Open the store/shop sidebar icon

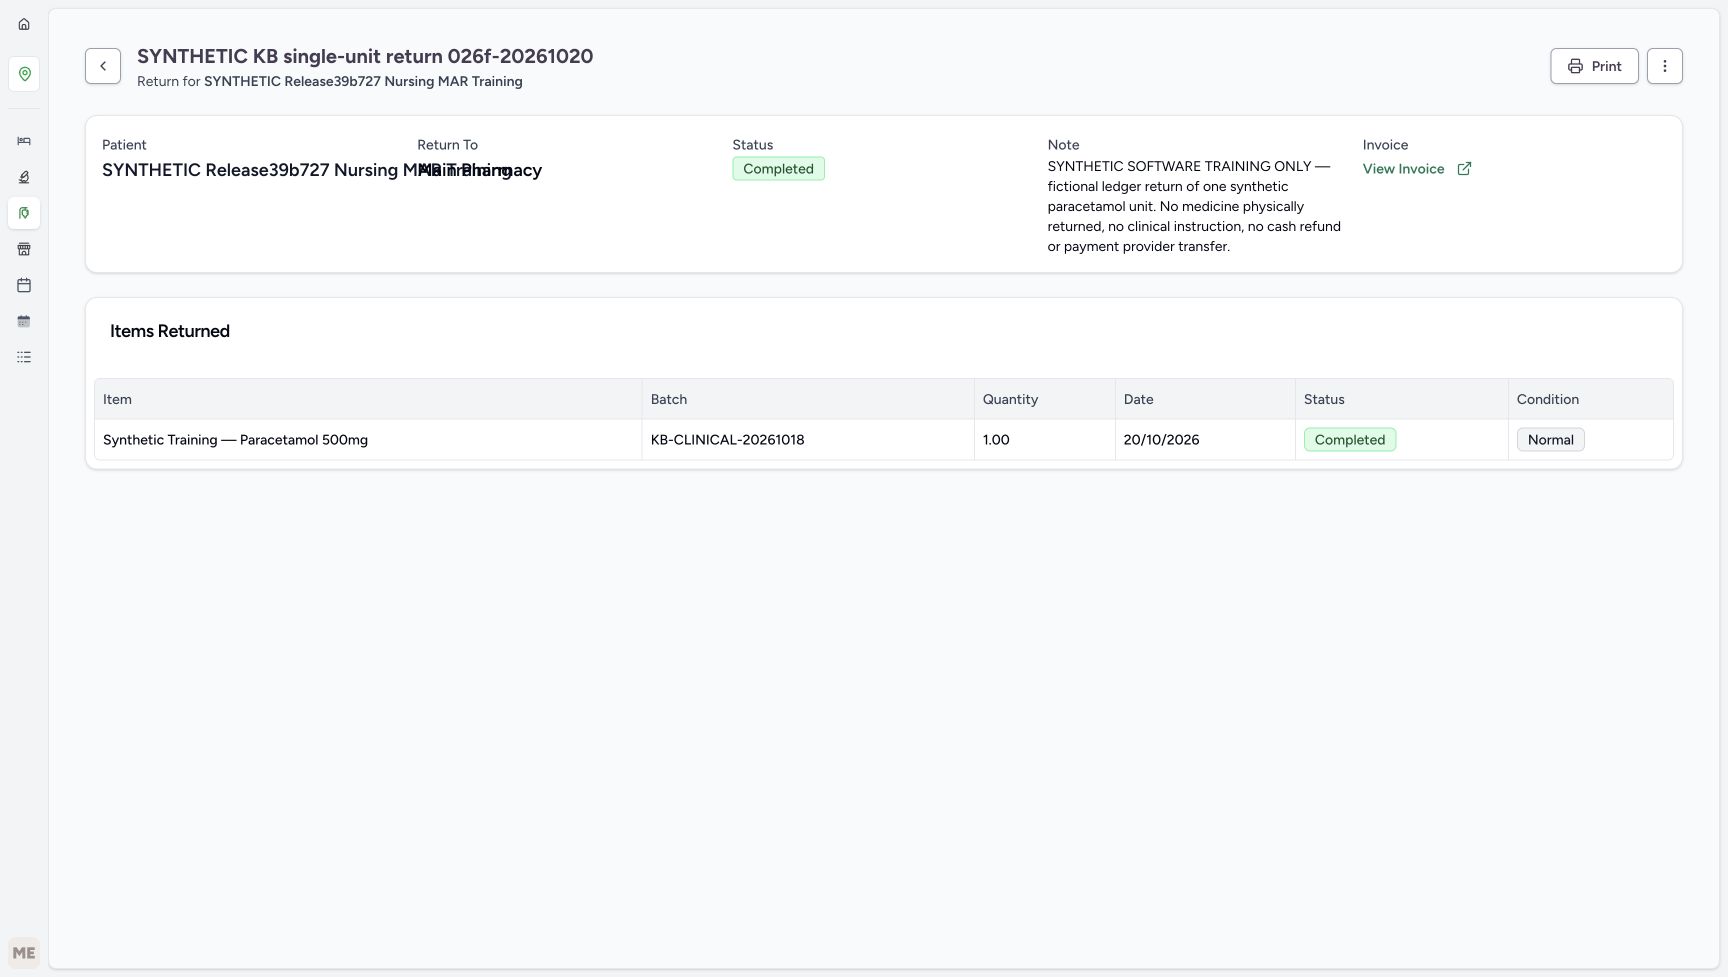[x=24, y=249]
